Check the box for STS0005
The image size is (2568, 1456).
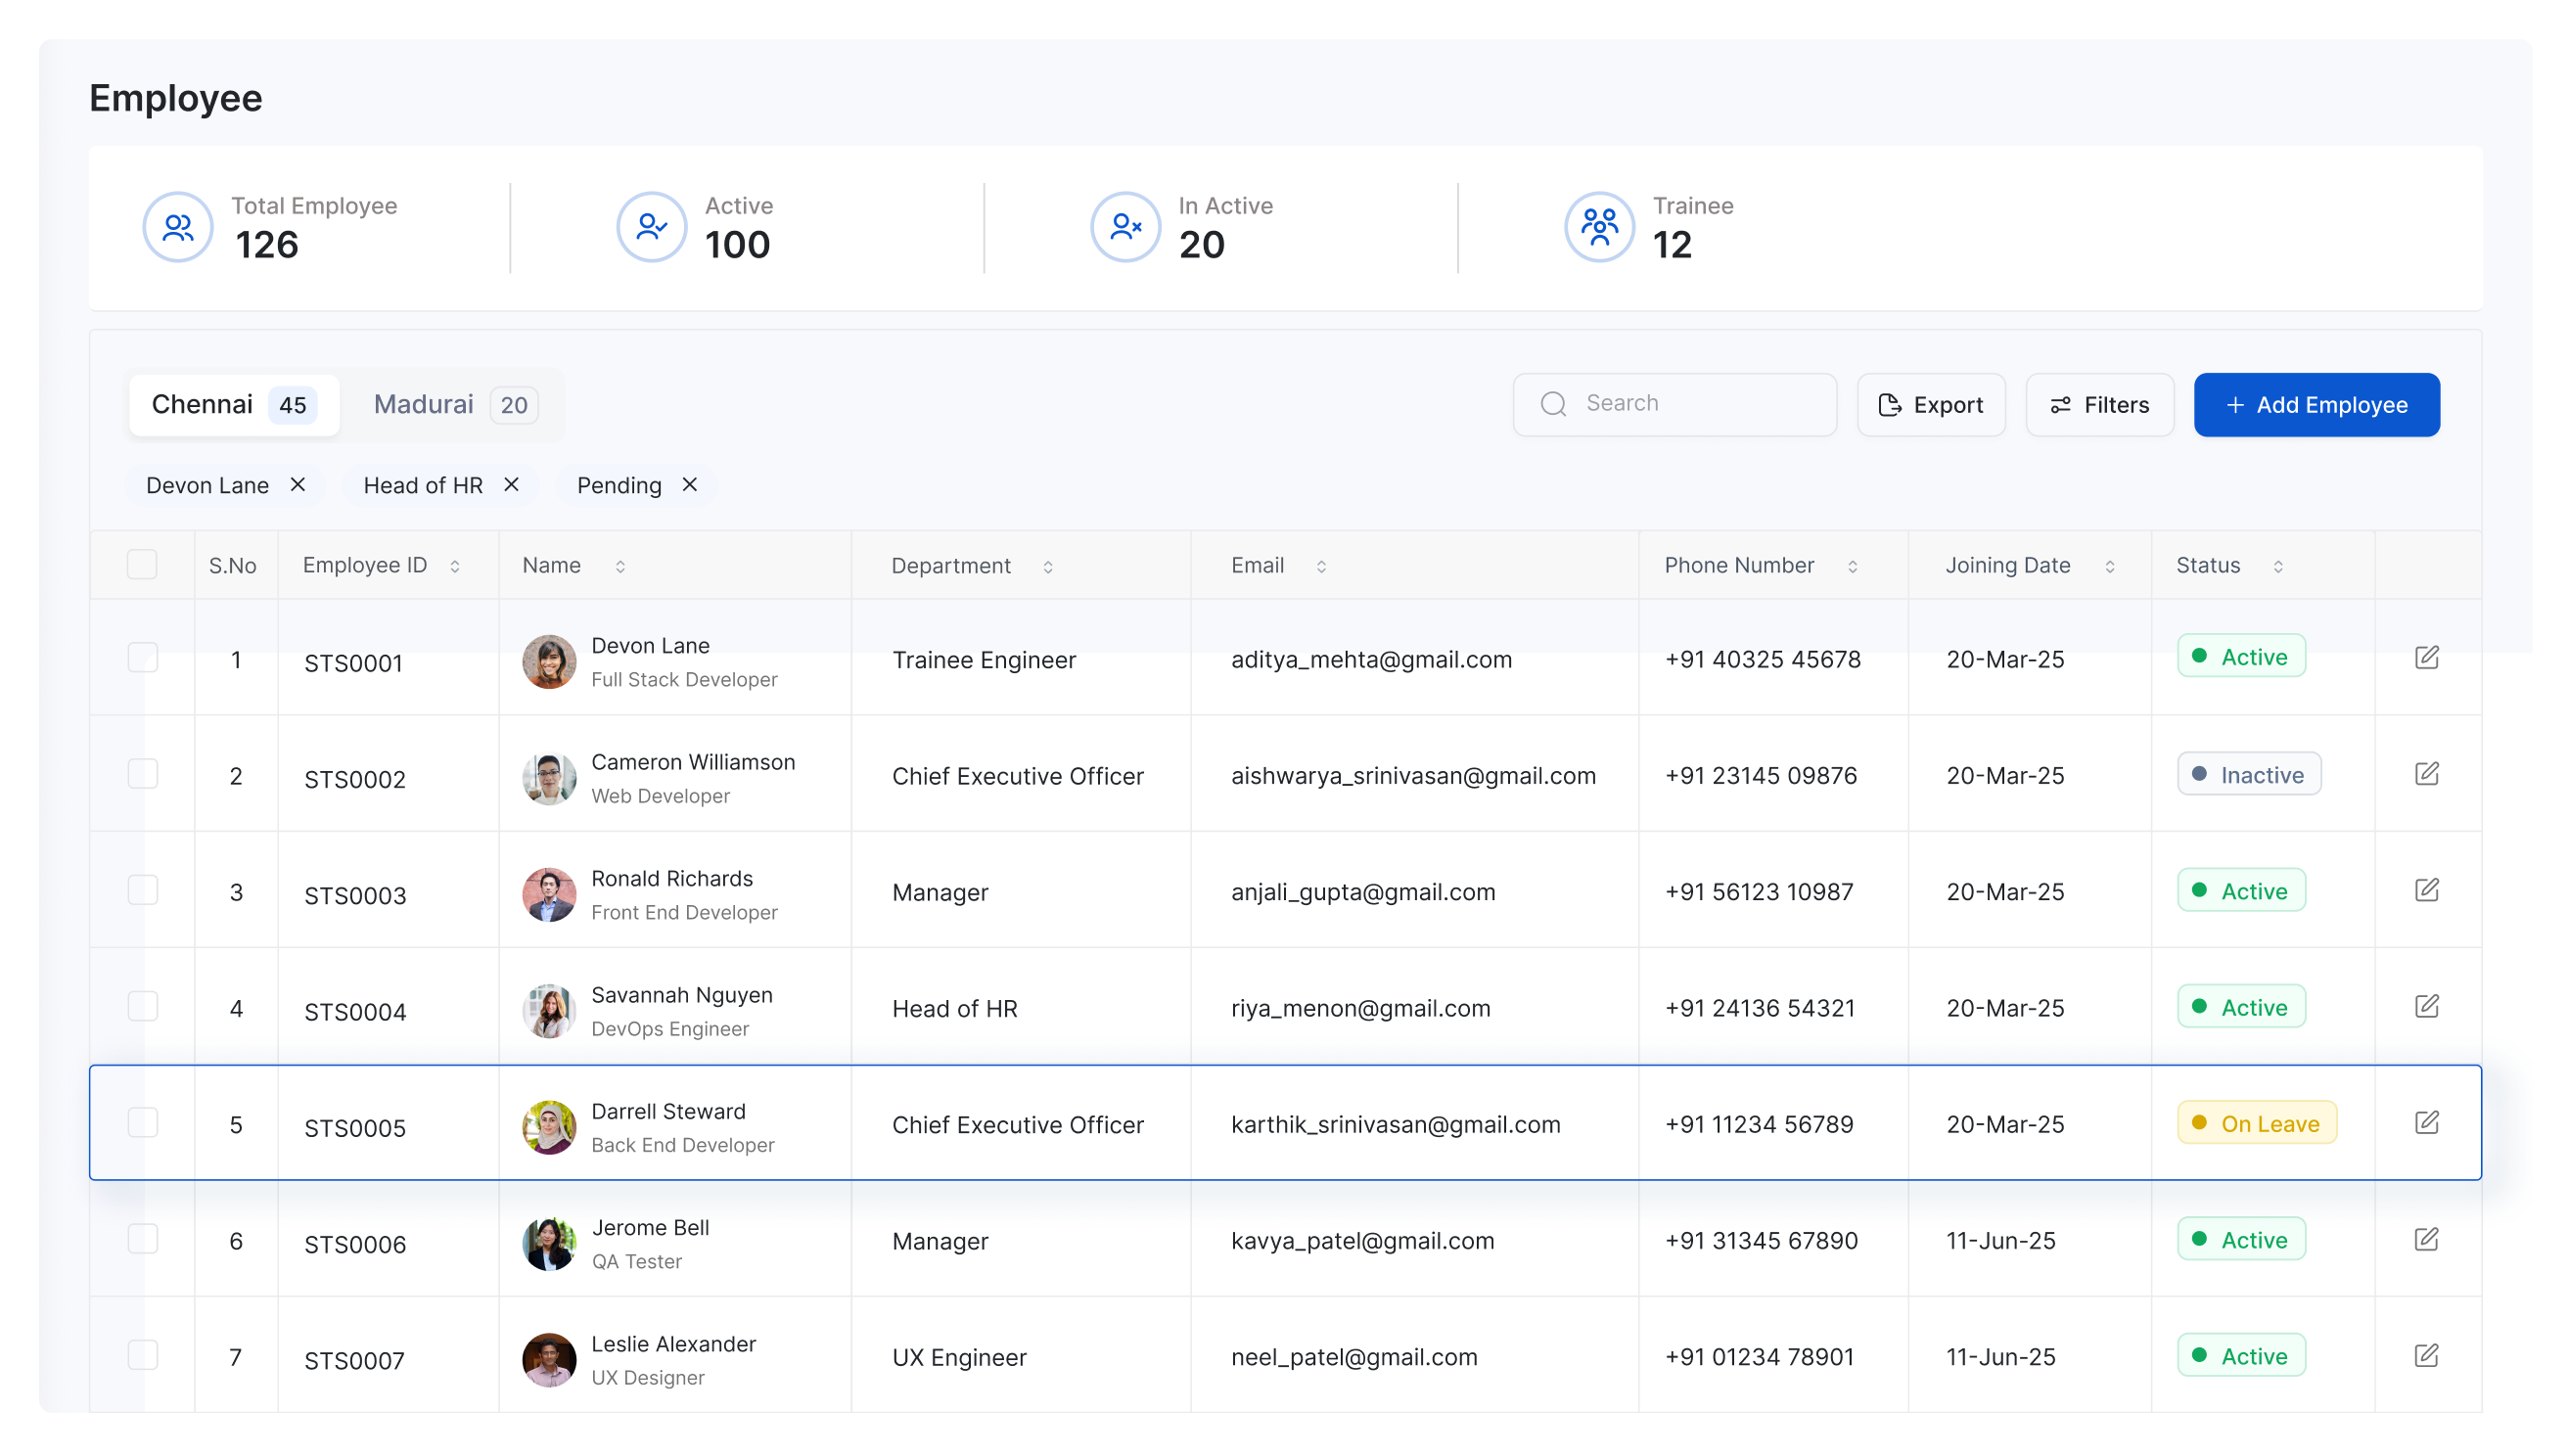coord(142,1122)
